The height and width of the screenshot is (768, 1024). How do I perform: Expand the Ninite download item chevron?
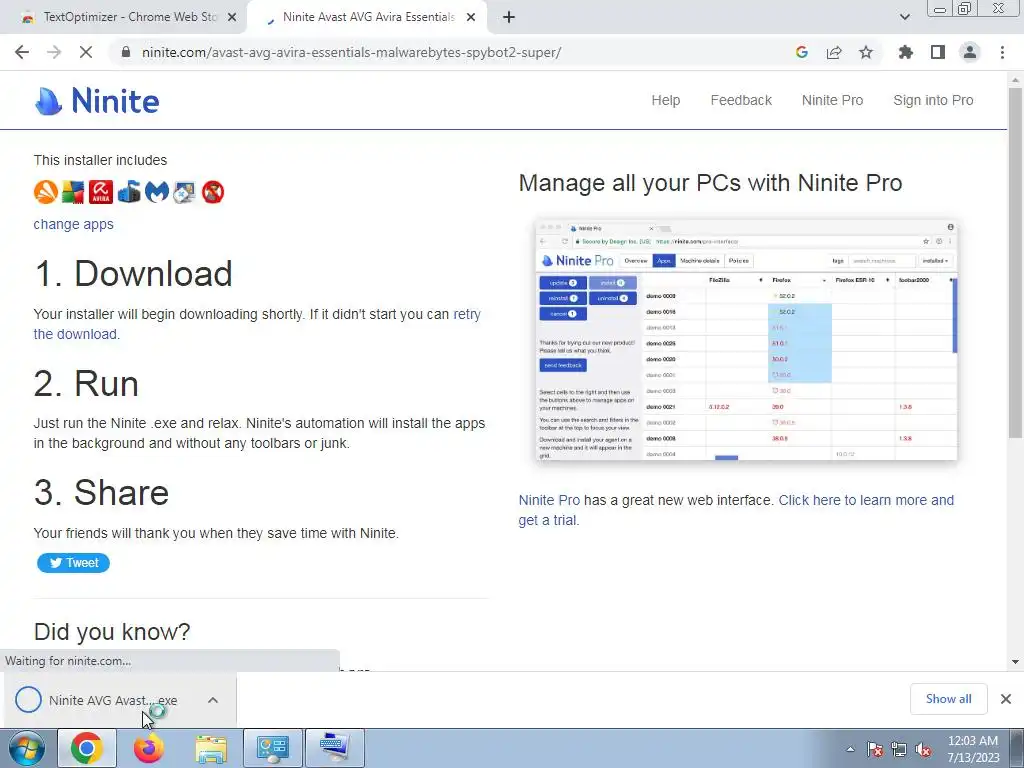click(213, 700)
